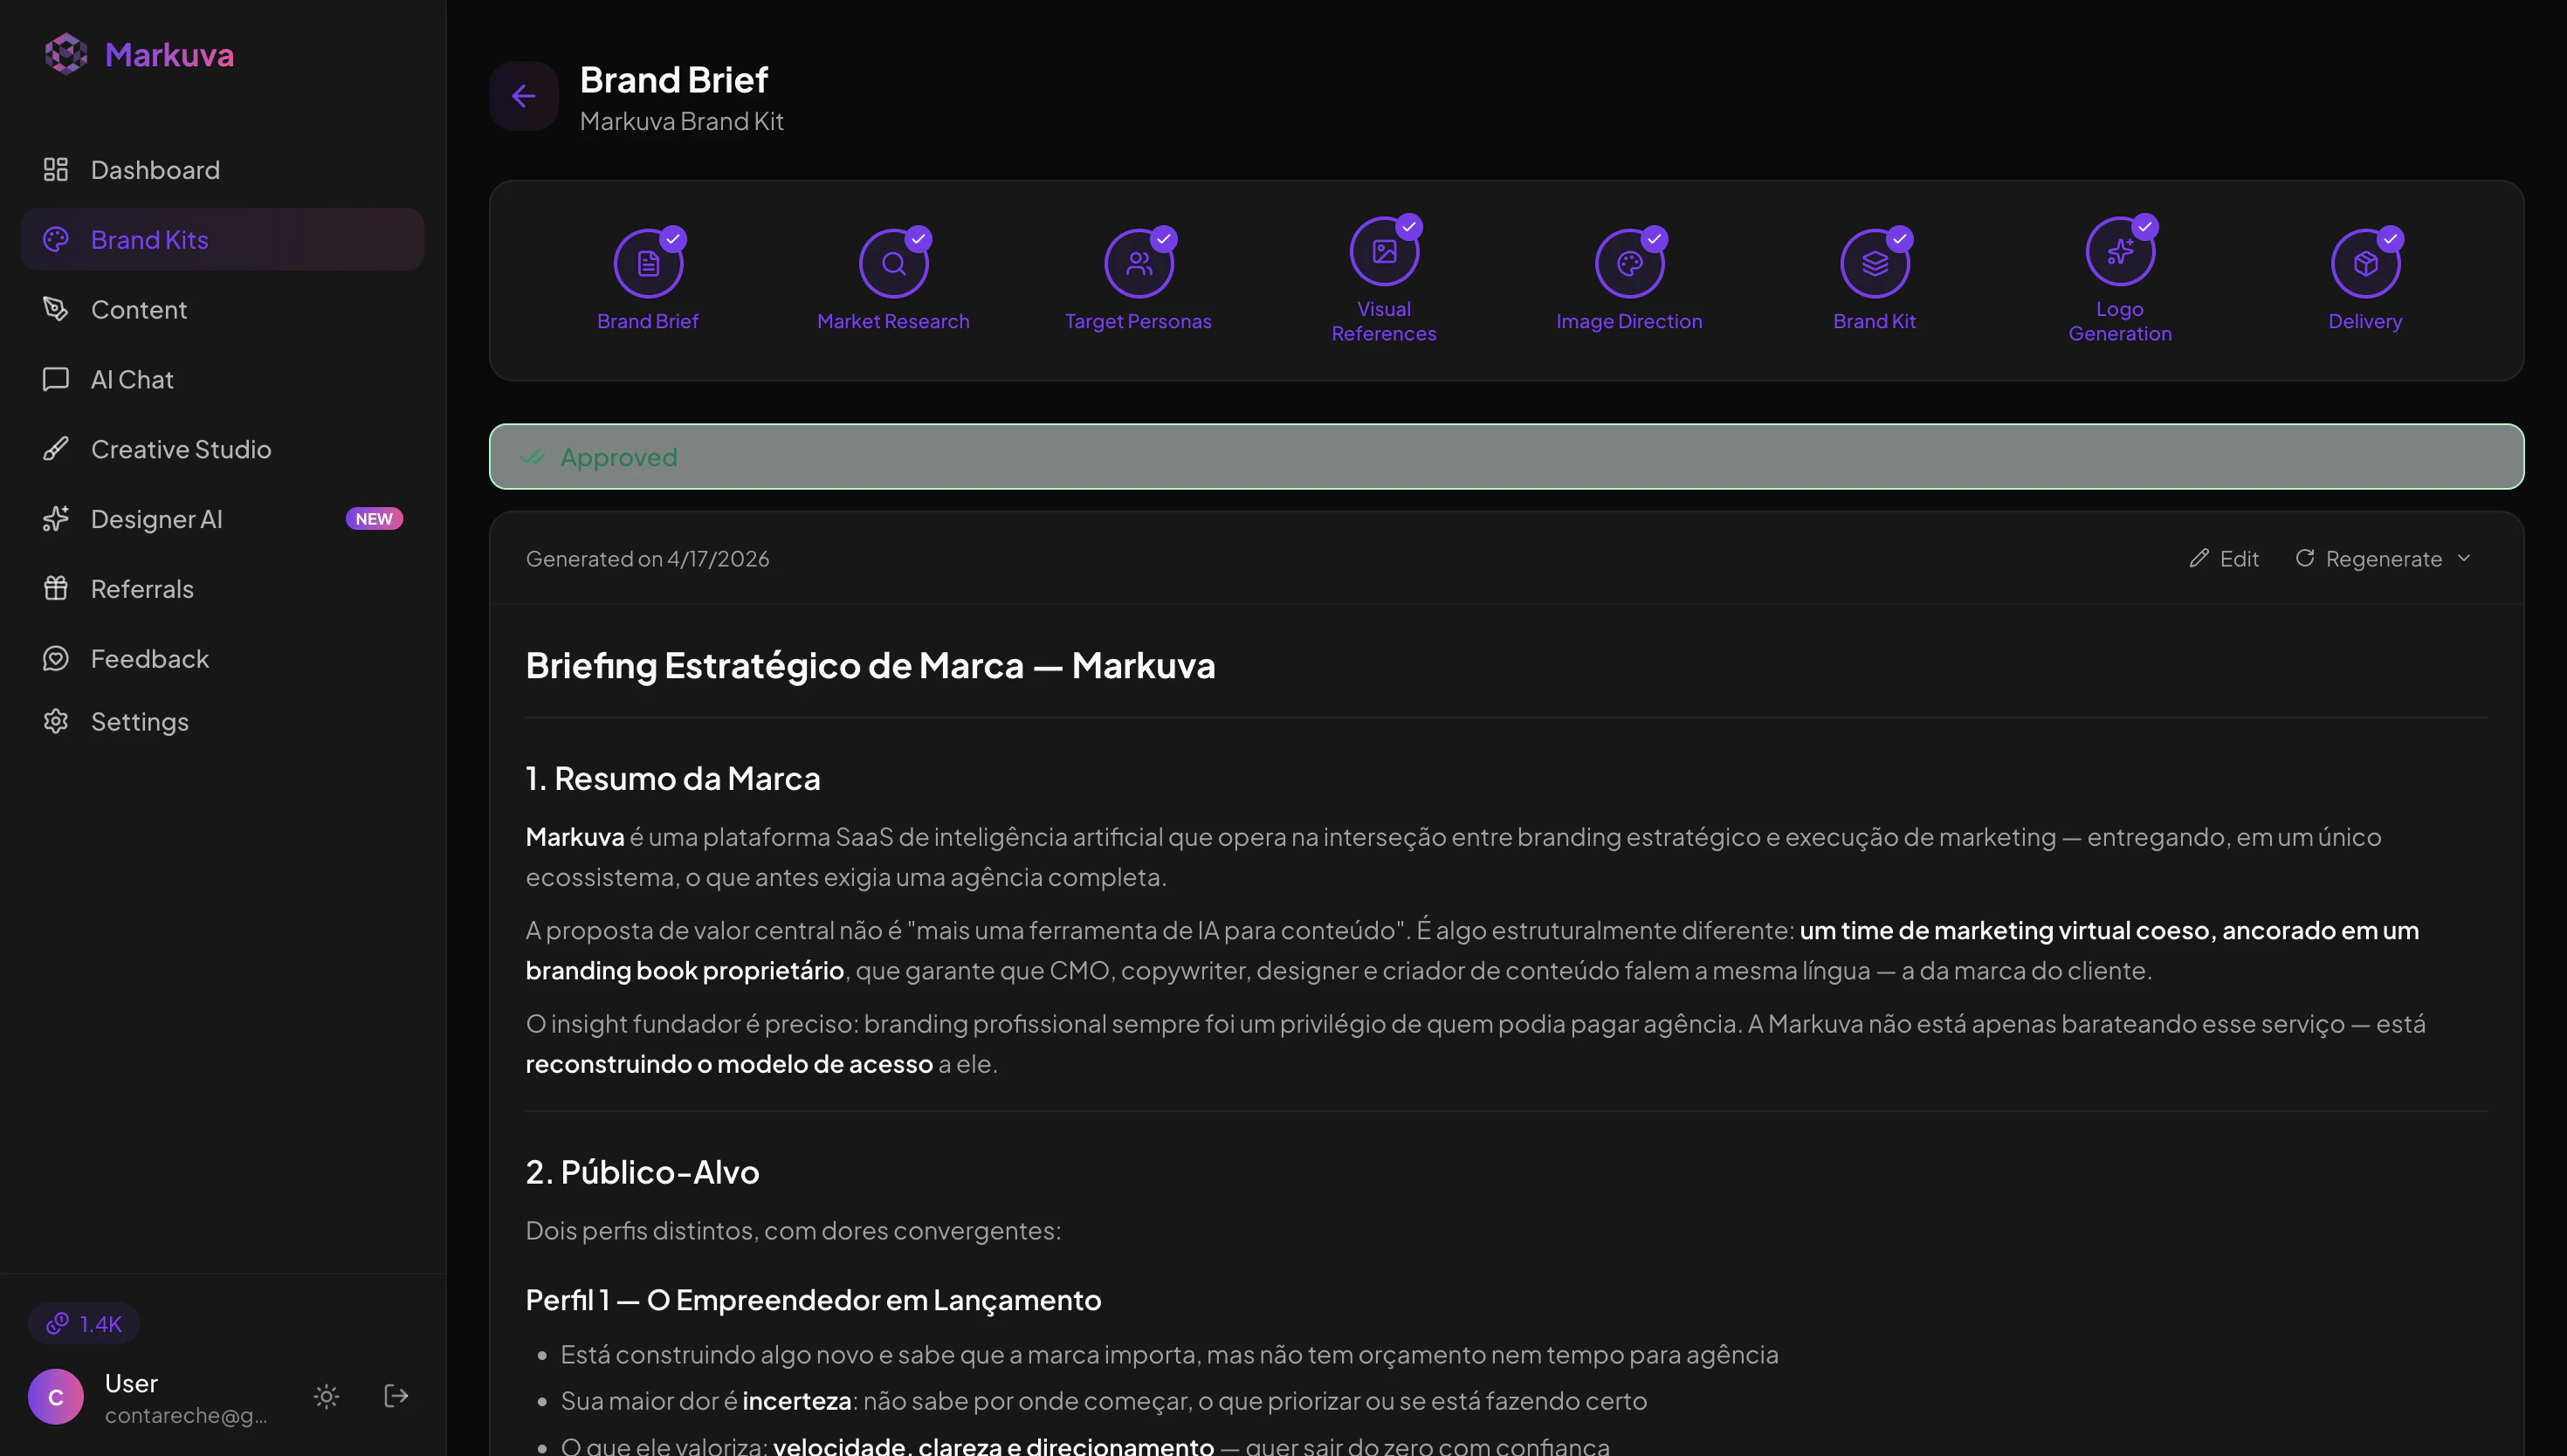Open the Brand Kit layers step icon
This screenshot has width=2567, height=1456.
point(1875,263)
